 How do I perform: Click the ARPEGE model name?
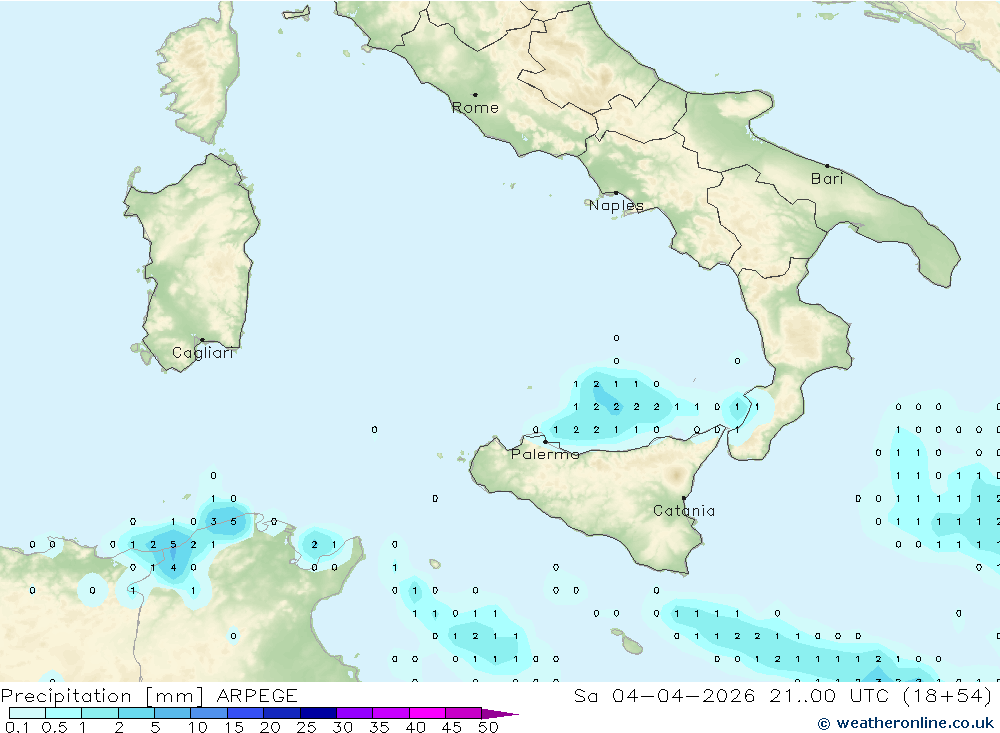click(x=256, y=696)
